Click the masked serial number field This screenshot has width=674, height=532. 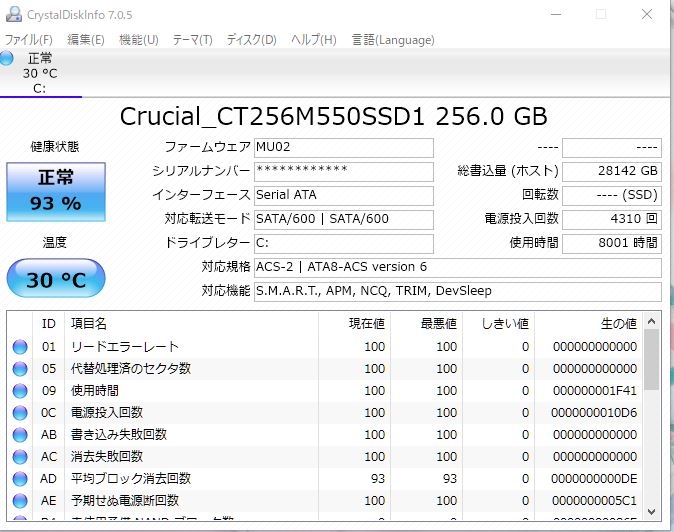tap(344, 172)
